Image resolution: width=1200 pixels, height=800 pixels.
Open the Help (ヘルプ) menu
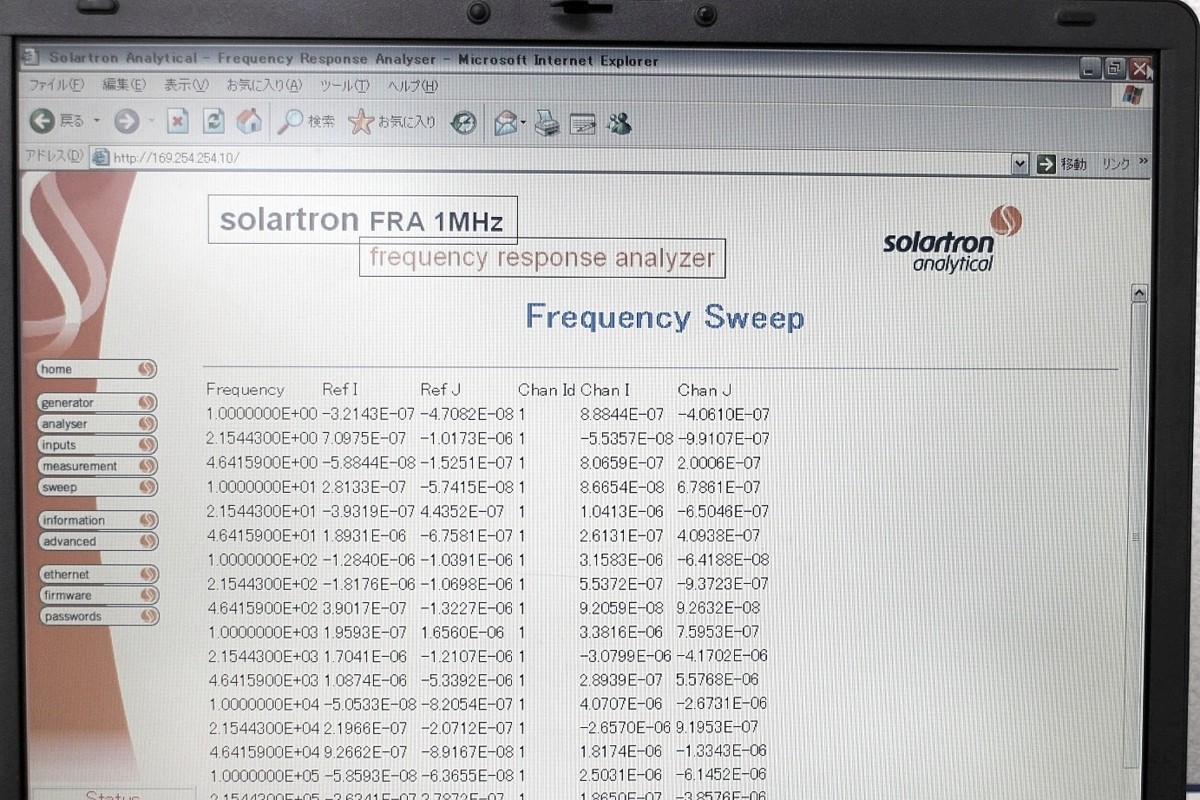(412, 86)
